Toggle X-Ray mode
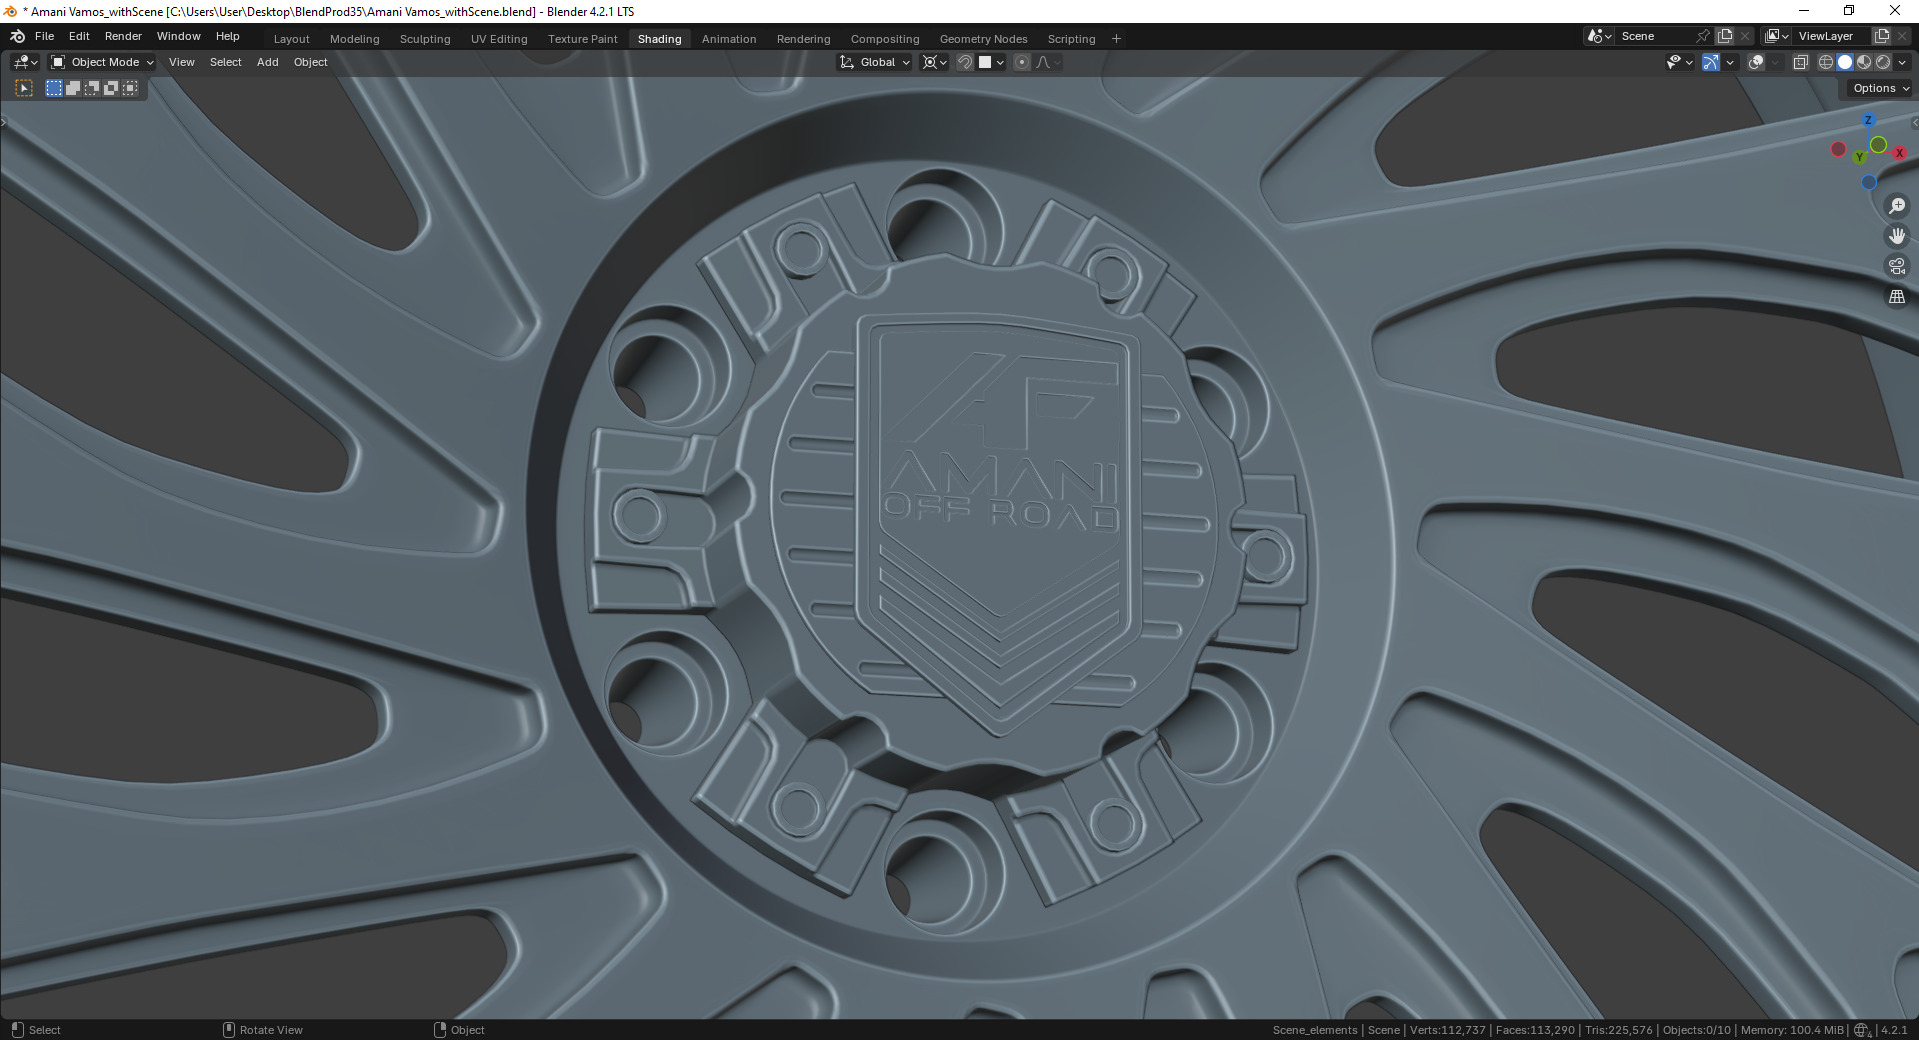This screenshot has width=1919, height=1040. point(1800,62)
